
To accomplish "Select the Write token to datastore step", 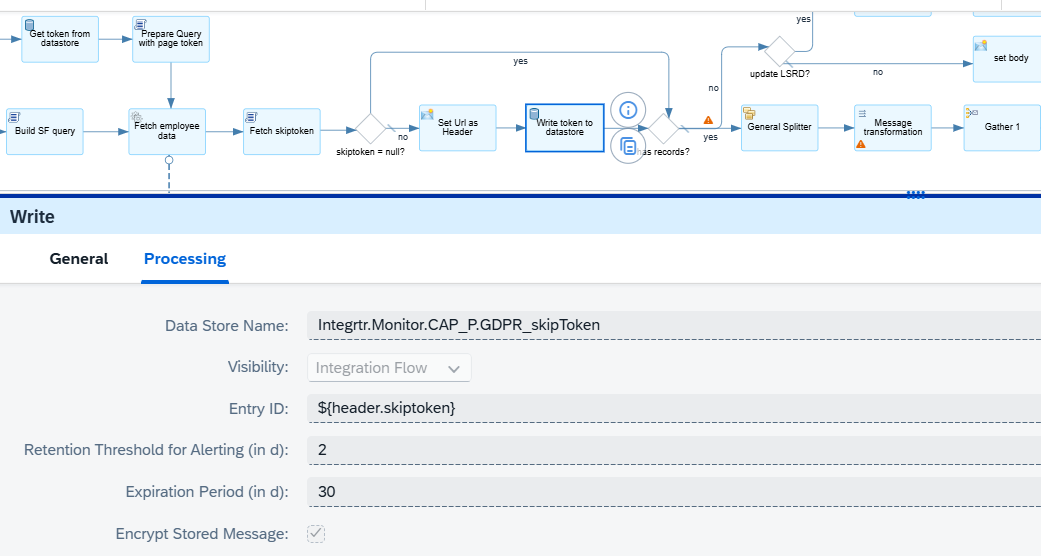I will point(565,128).
